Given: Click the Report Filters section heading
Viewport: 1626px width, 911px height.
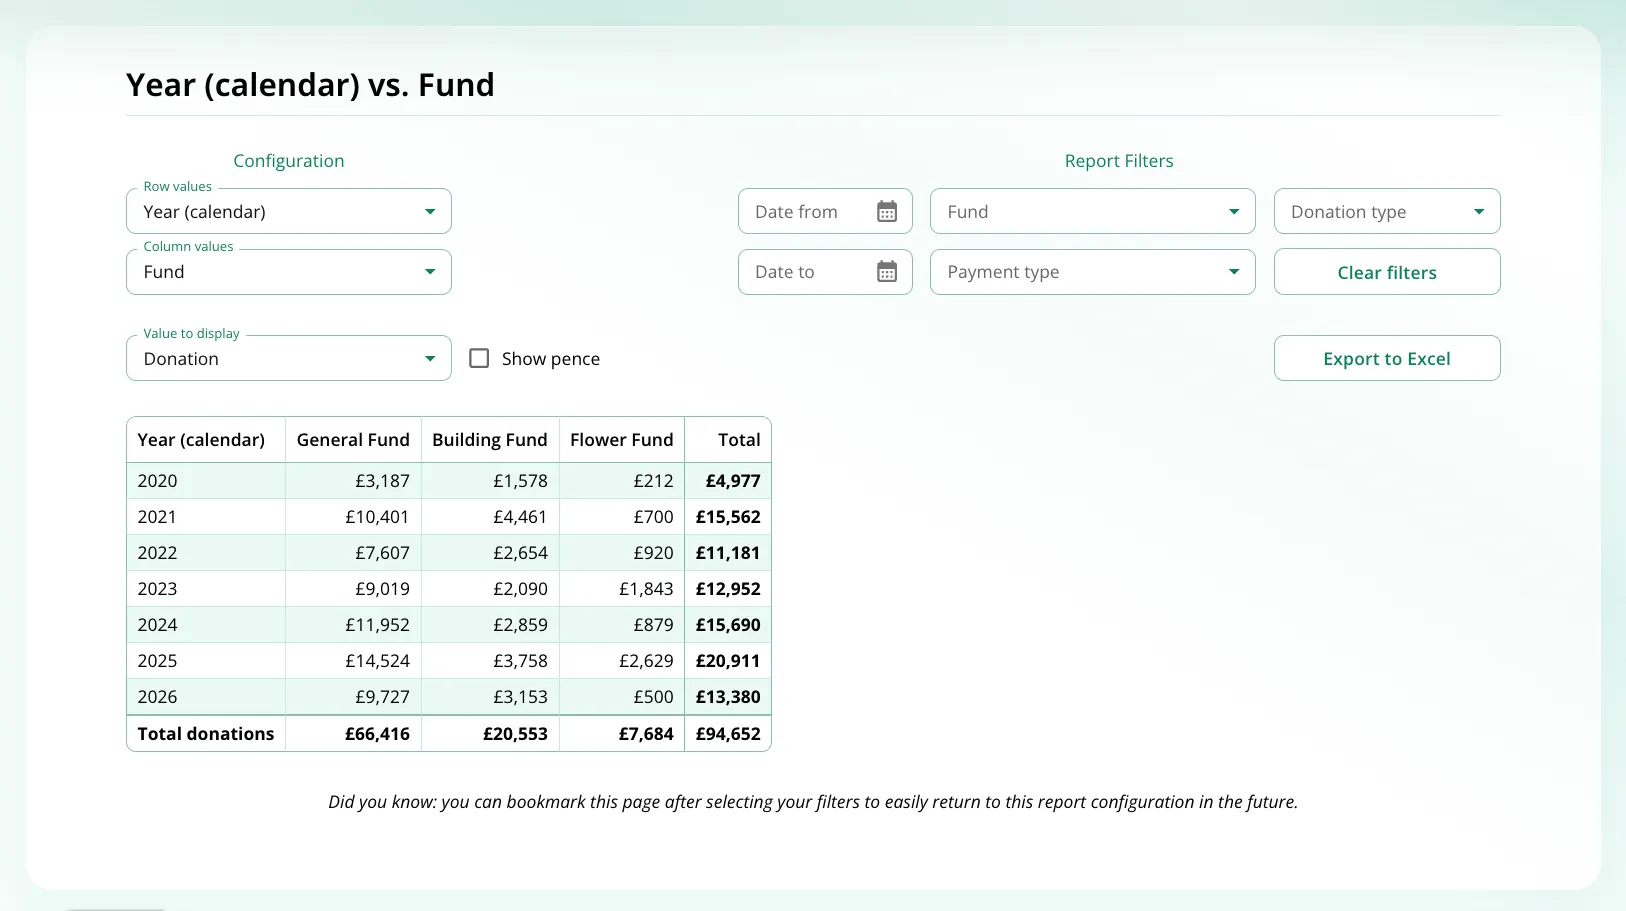Looking at the screenshot, I should tap(1119, 161).
